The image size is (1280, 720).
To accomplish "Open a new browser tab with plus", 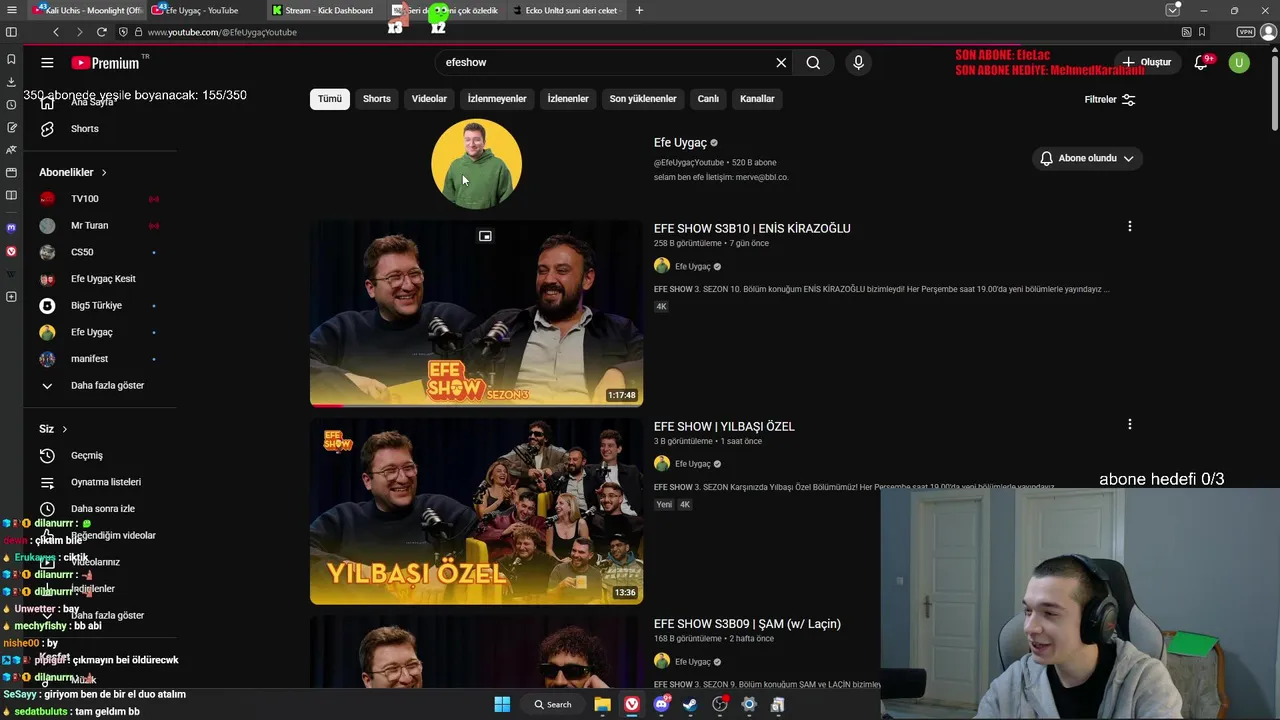I will point(639,10).
